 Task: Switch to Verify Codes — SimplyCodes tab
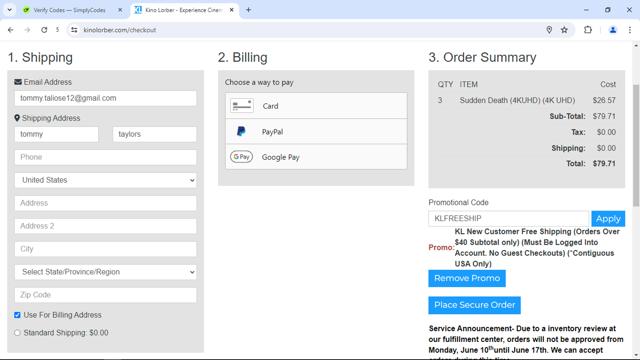(x=69, y=10)
